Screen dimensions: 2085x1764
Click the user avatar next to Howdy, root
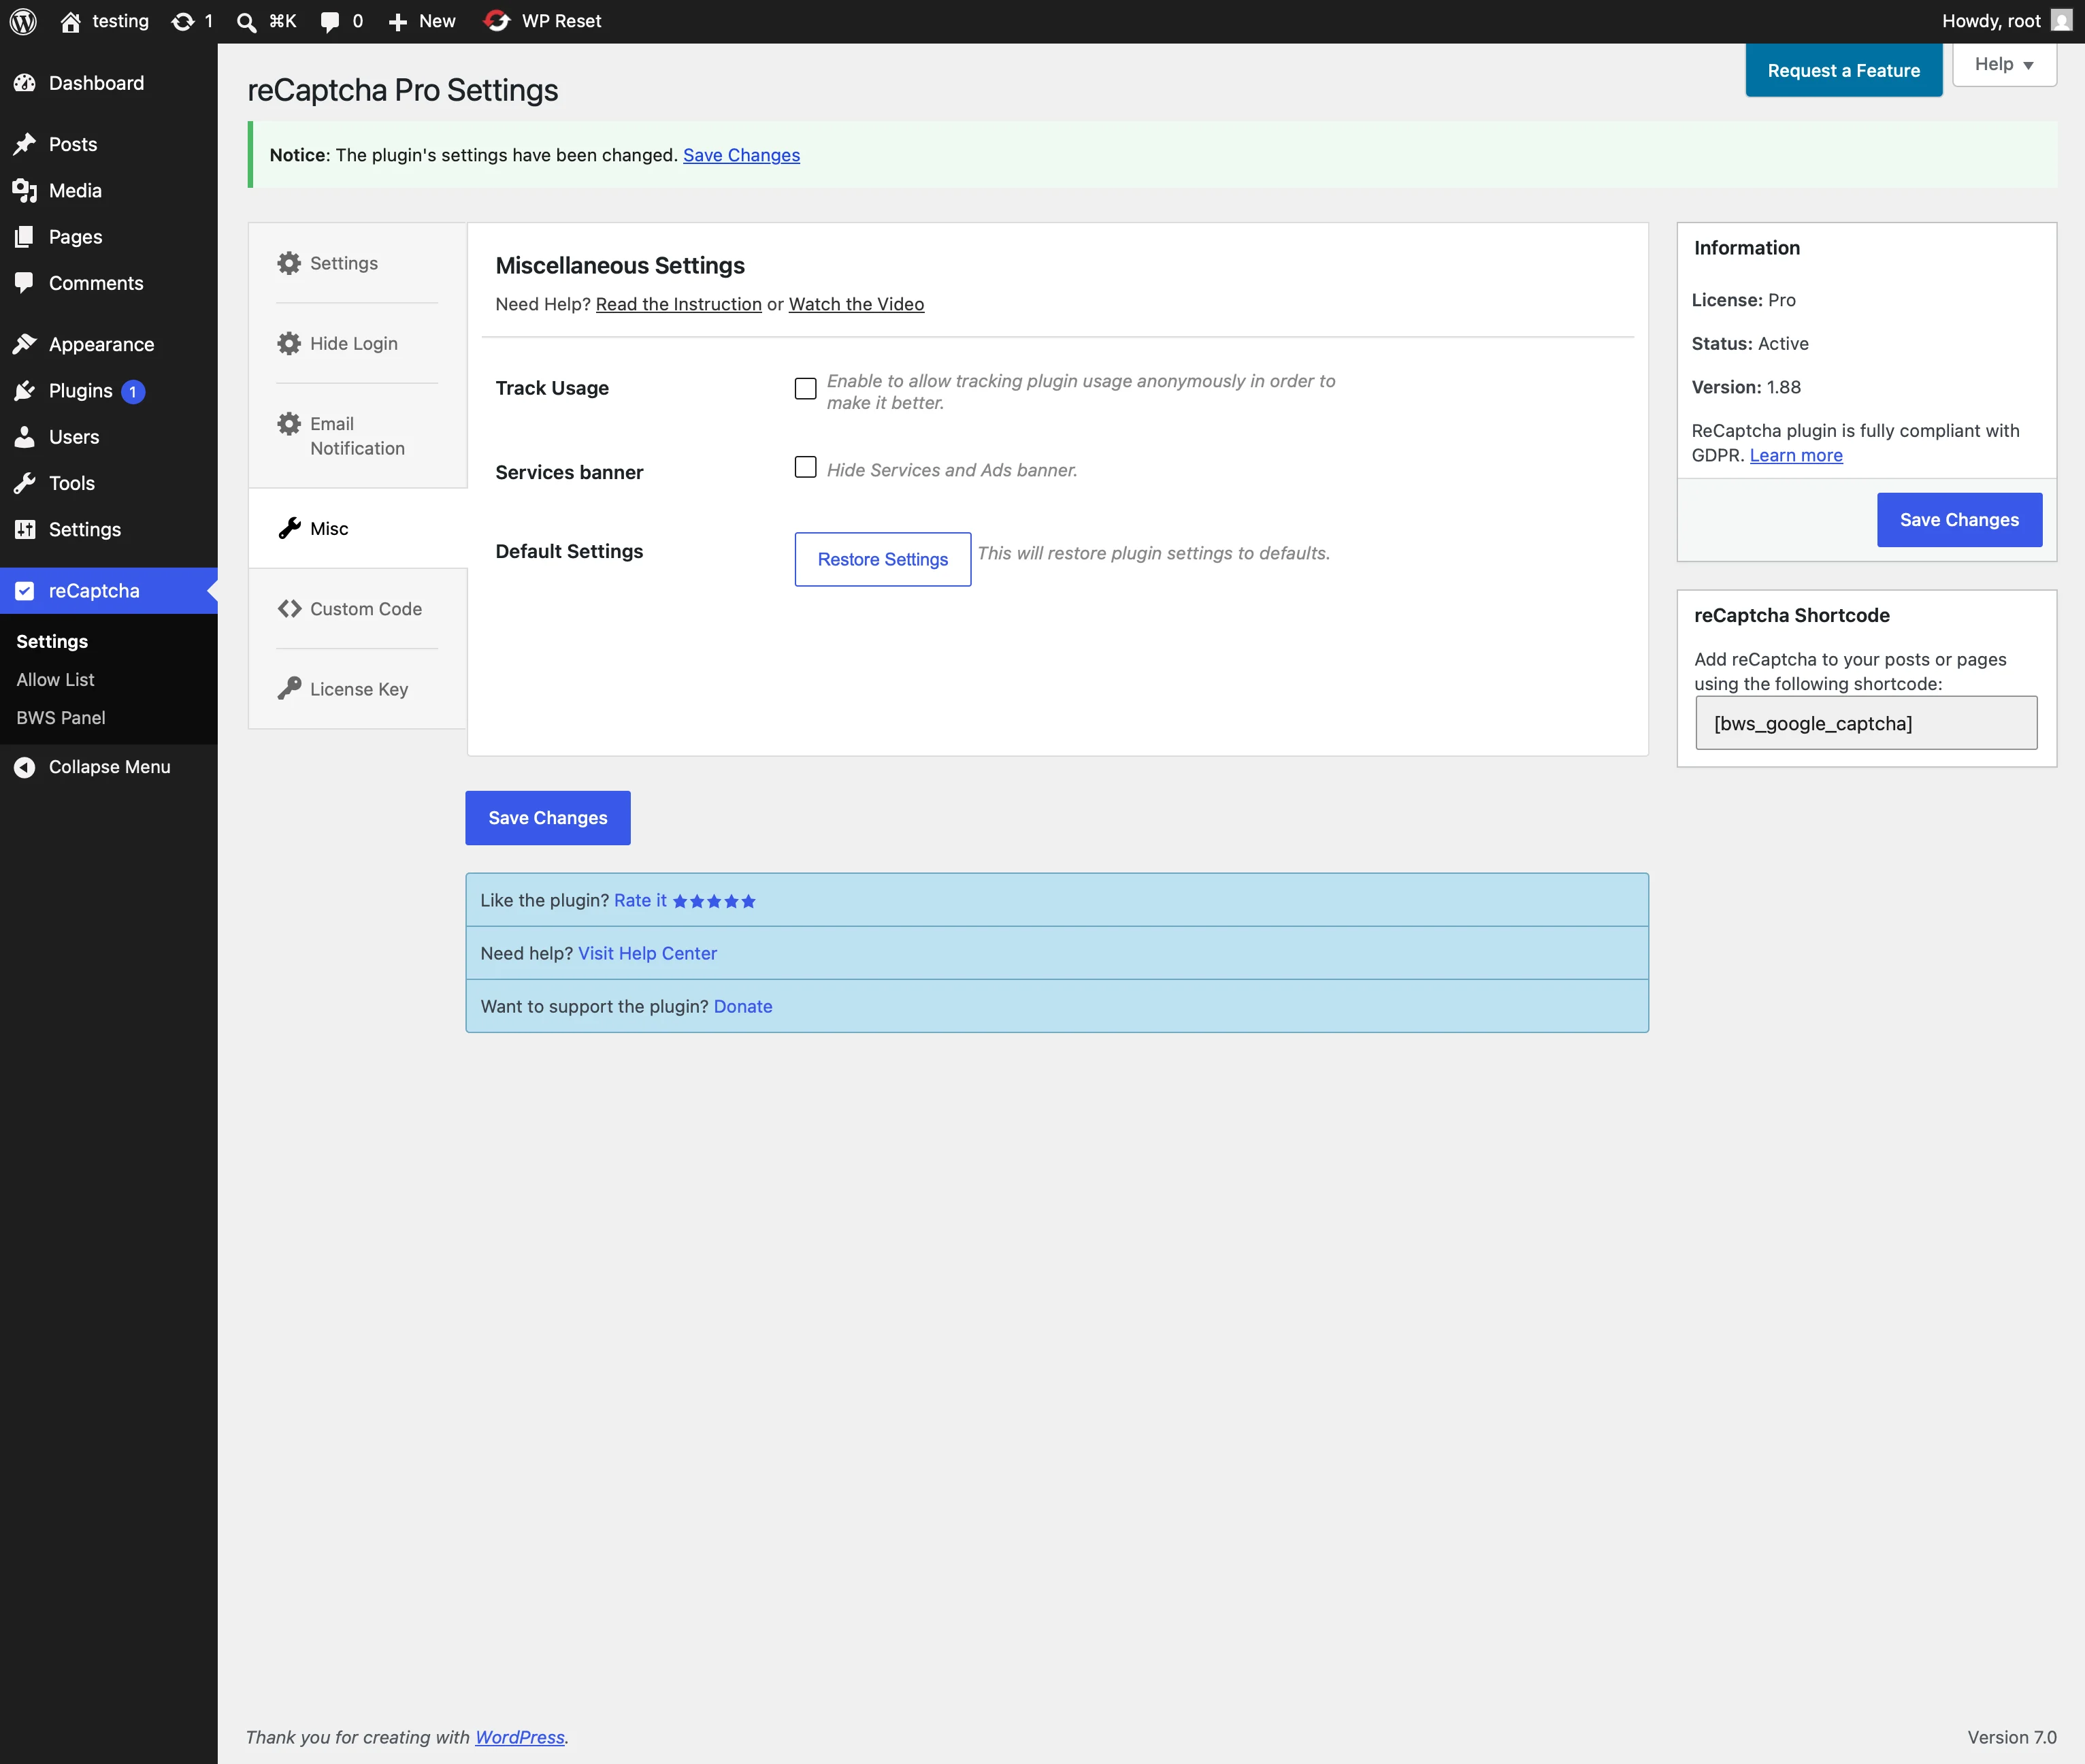[x=2061, y=20]
